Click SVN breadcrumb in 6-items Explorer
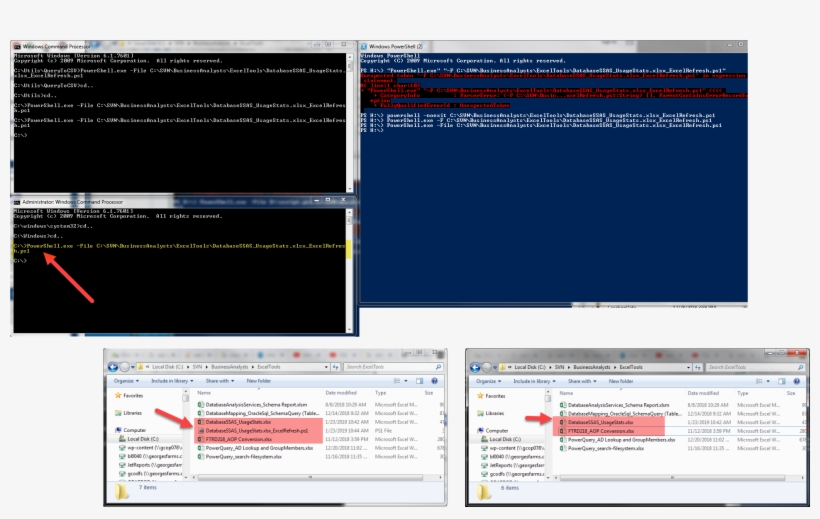This screenshot has height=519, width=820. pyautogui.click(x=560, y=367)
